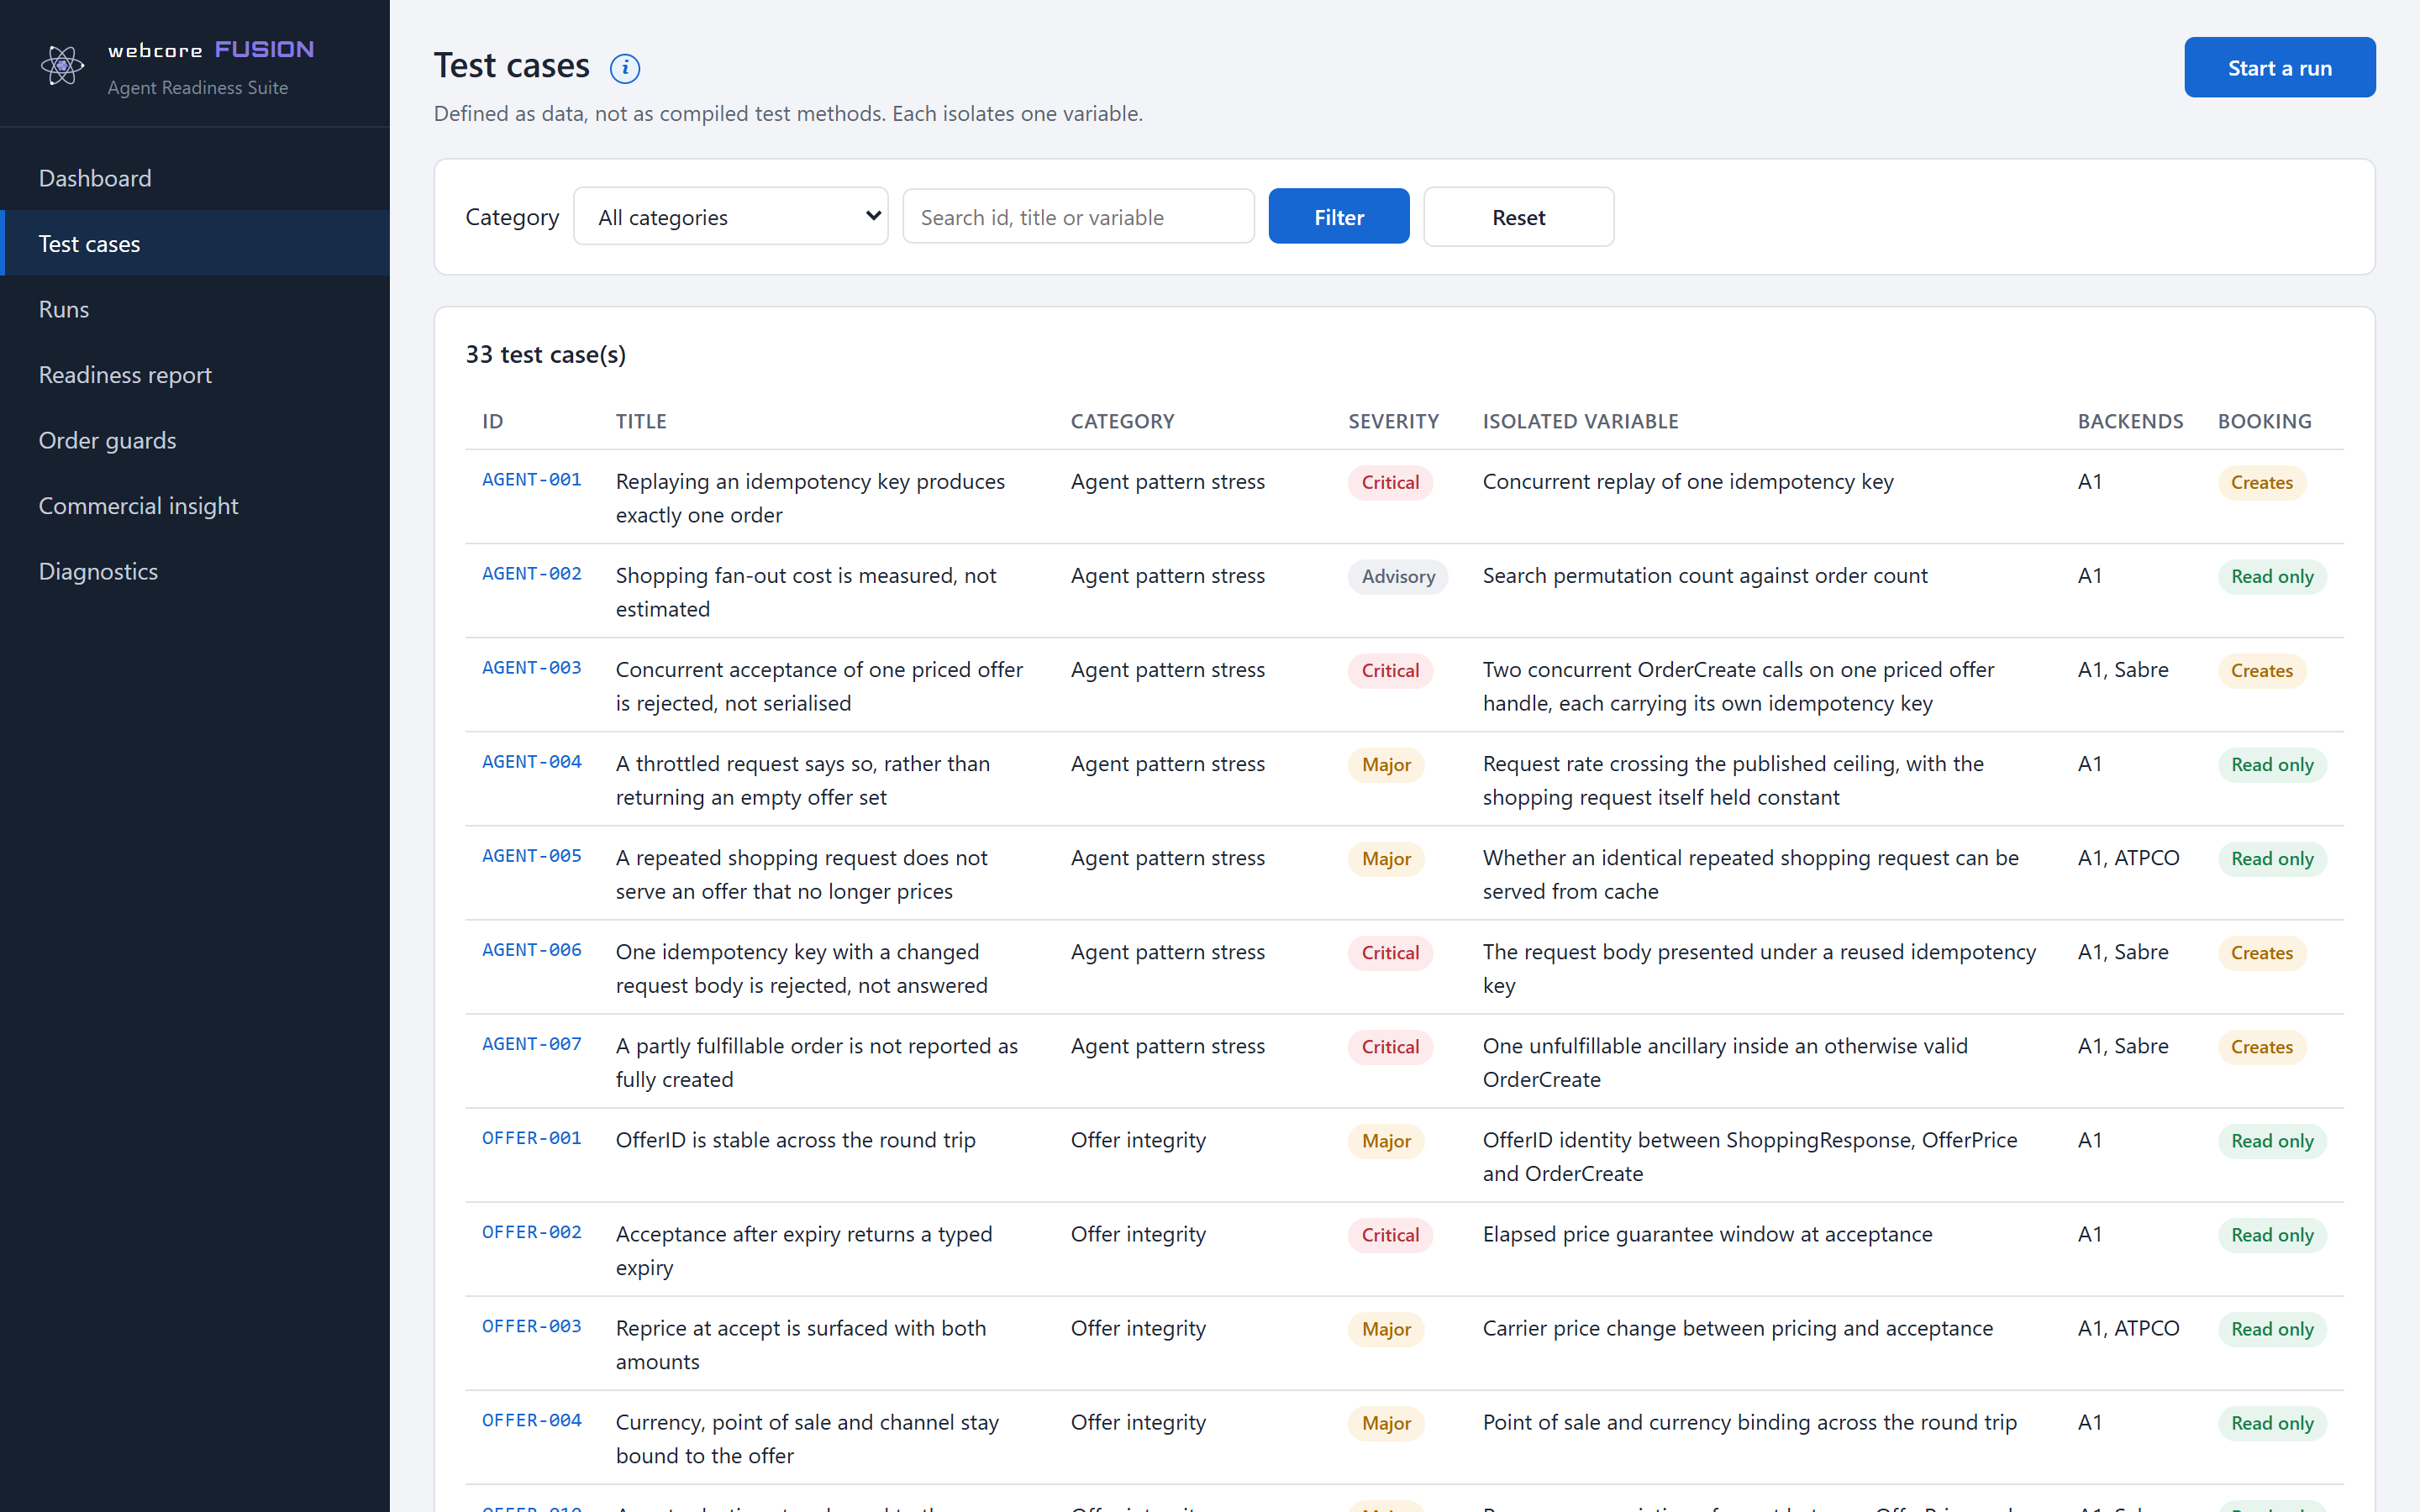2420x1512 pixels.
Task: Click 'Carrier price change between pricing and acceptance'
Action: click(x=1737, y=1328)
